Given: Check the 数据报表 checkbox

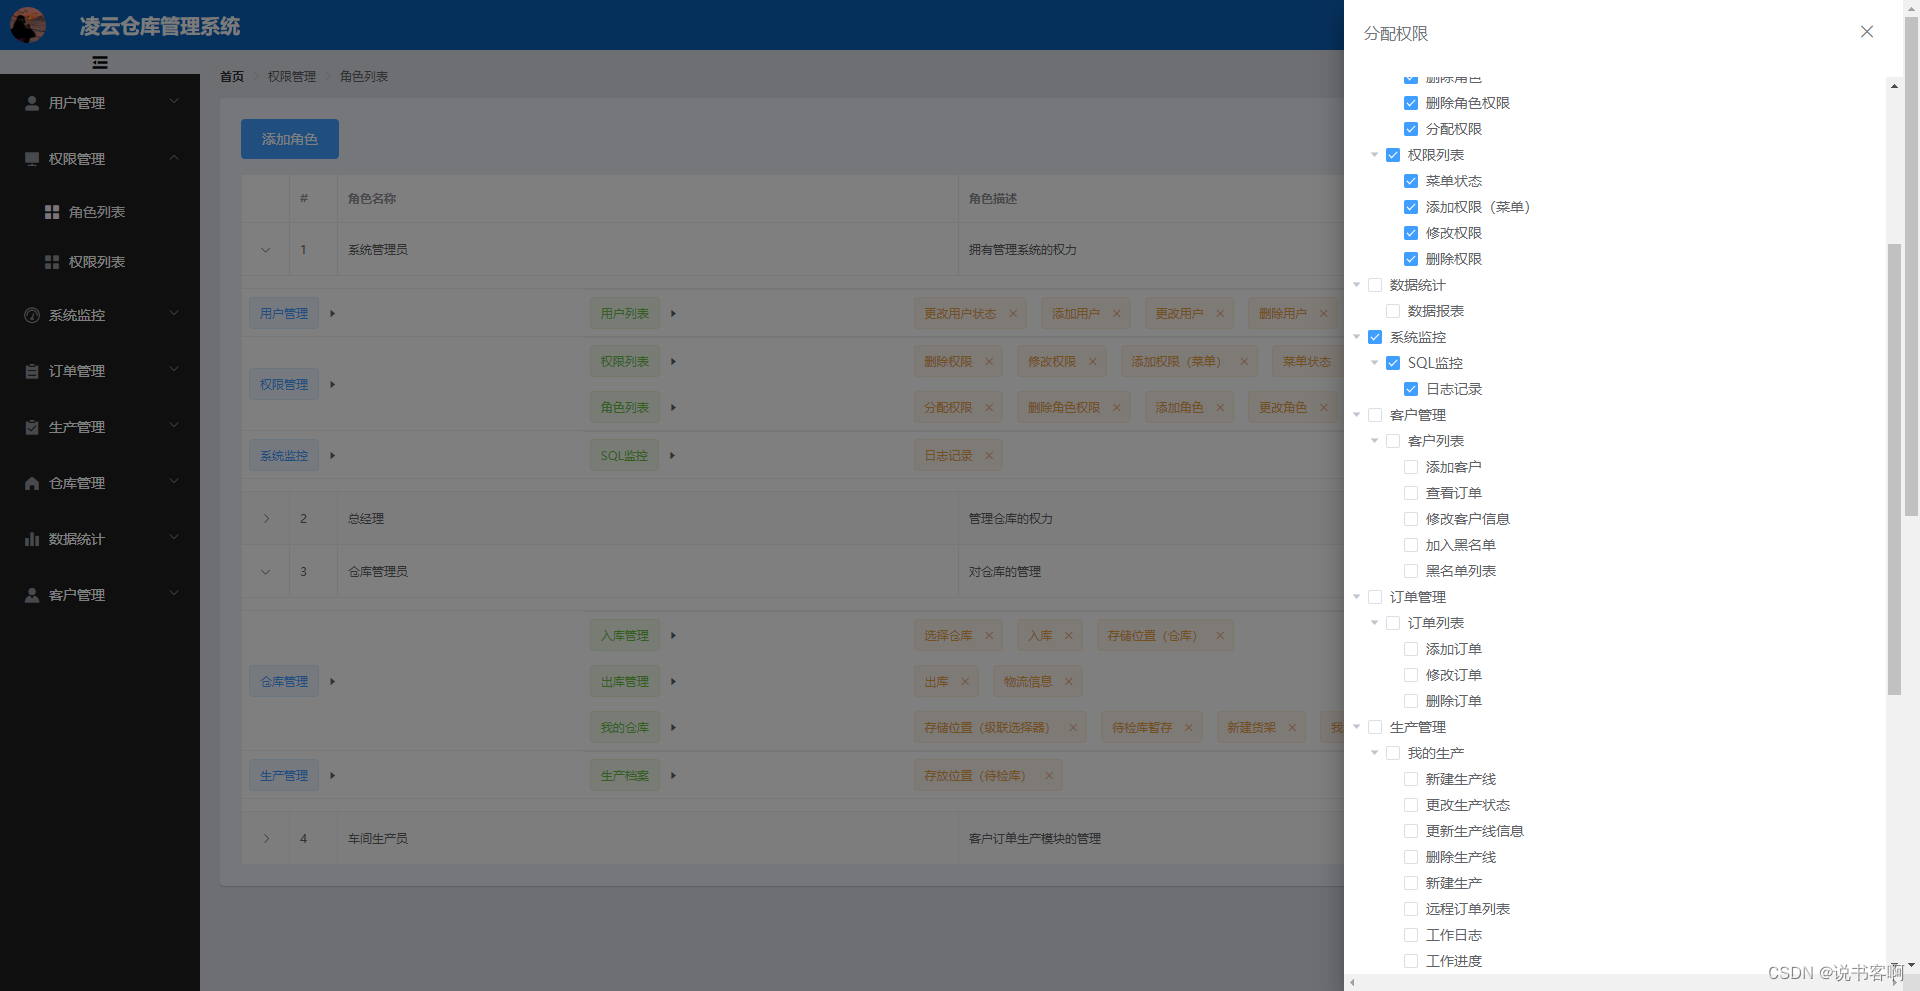Looking at the screenshot, I should point(1393,311).
